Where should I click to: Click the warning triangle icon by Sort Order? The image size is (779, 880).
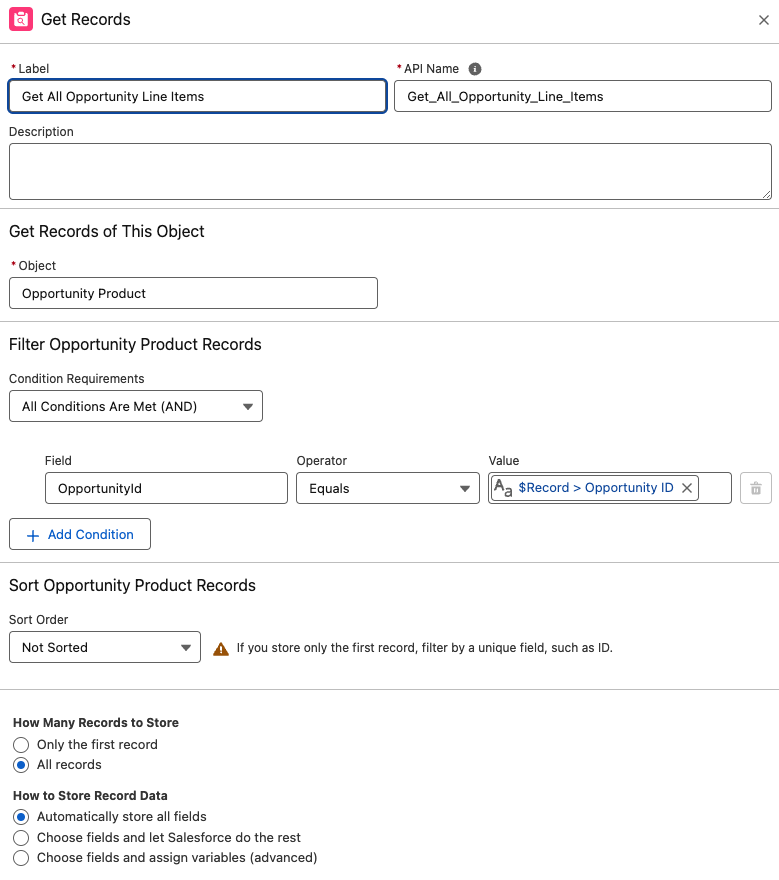pyautogui.click(x=221, y=649)
